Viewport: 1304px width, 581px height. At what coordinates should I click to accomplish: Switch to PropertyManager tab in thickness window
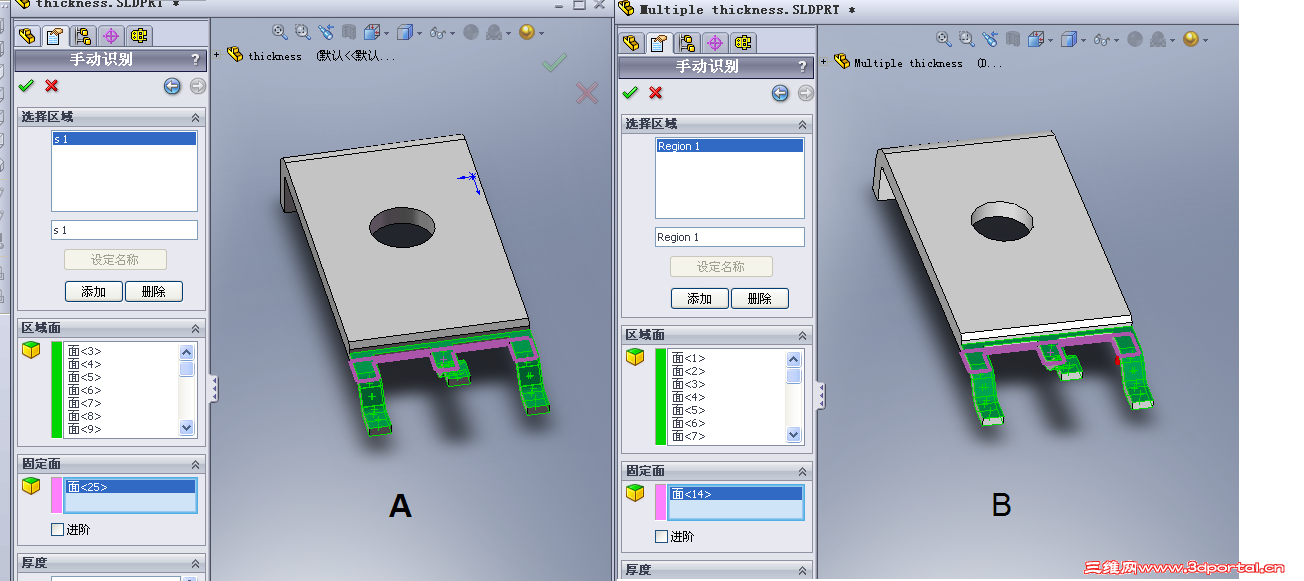point(56,36)
